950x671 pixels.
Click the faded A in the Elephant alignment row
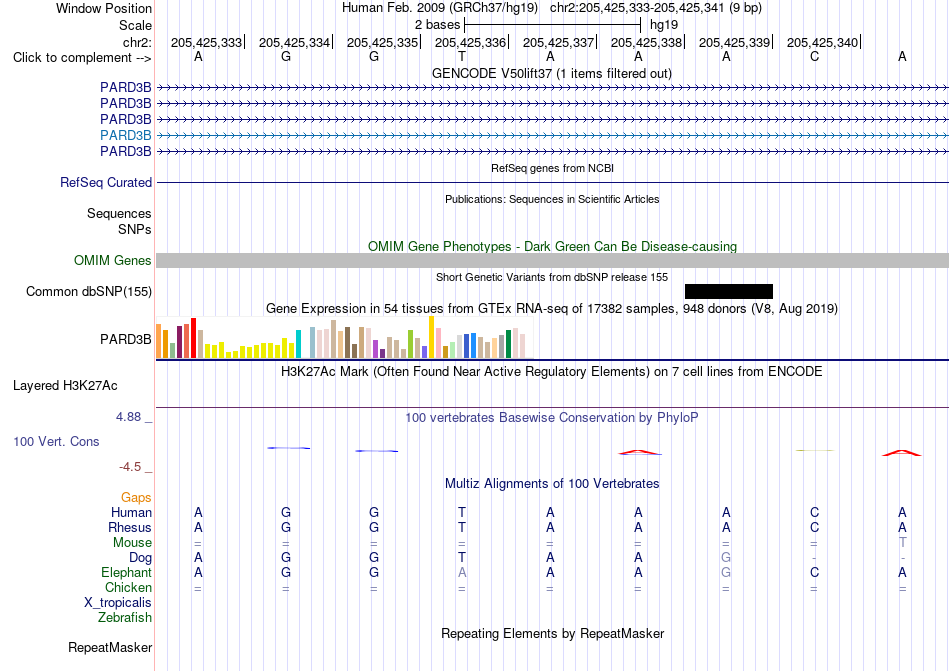pyautogui.click(x=462, y=572)
